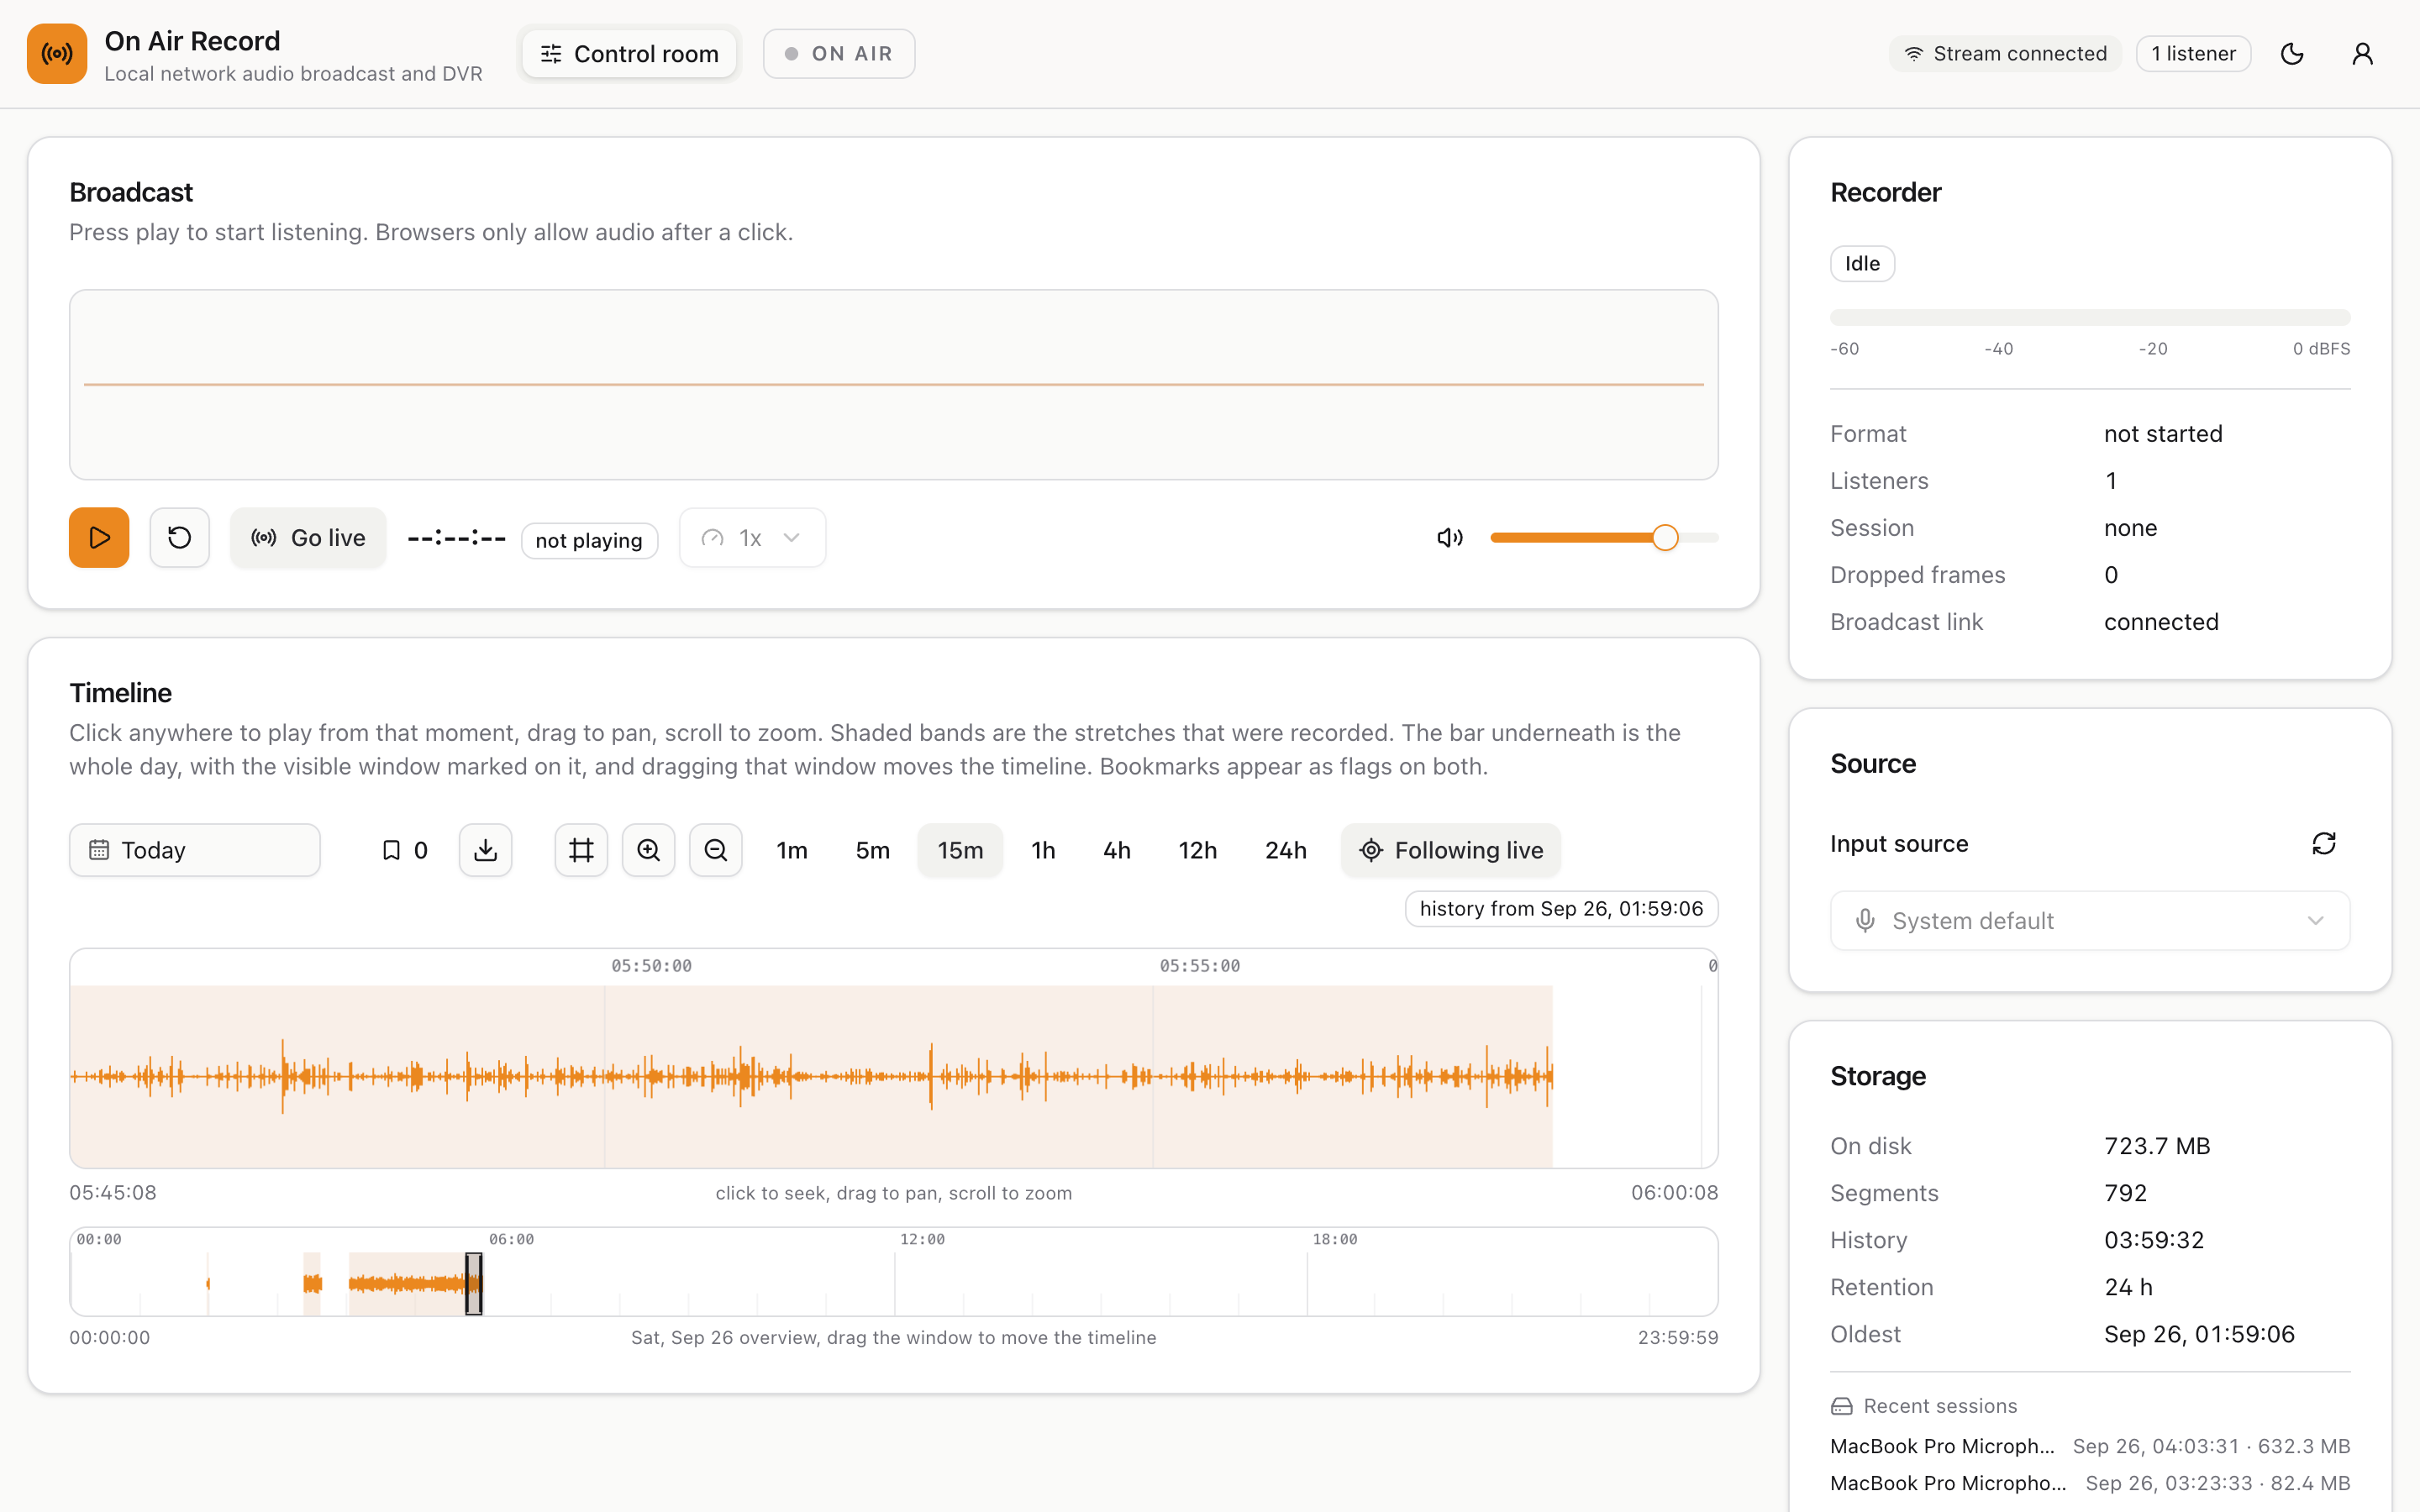
Task: Click the On Air Record app logo
Action: coord(57,54)
